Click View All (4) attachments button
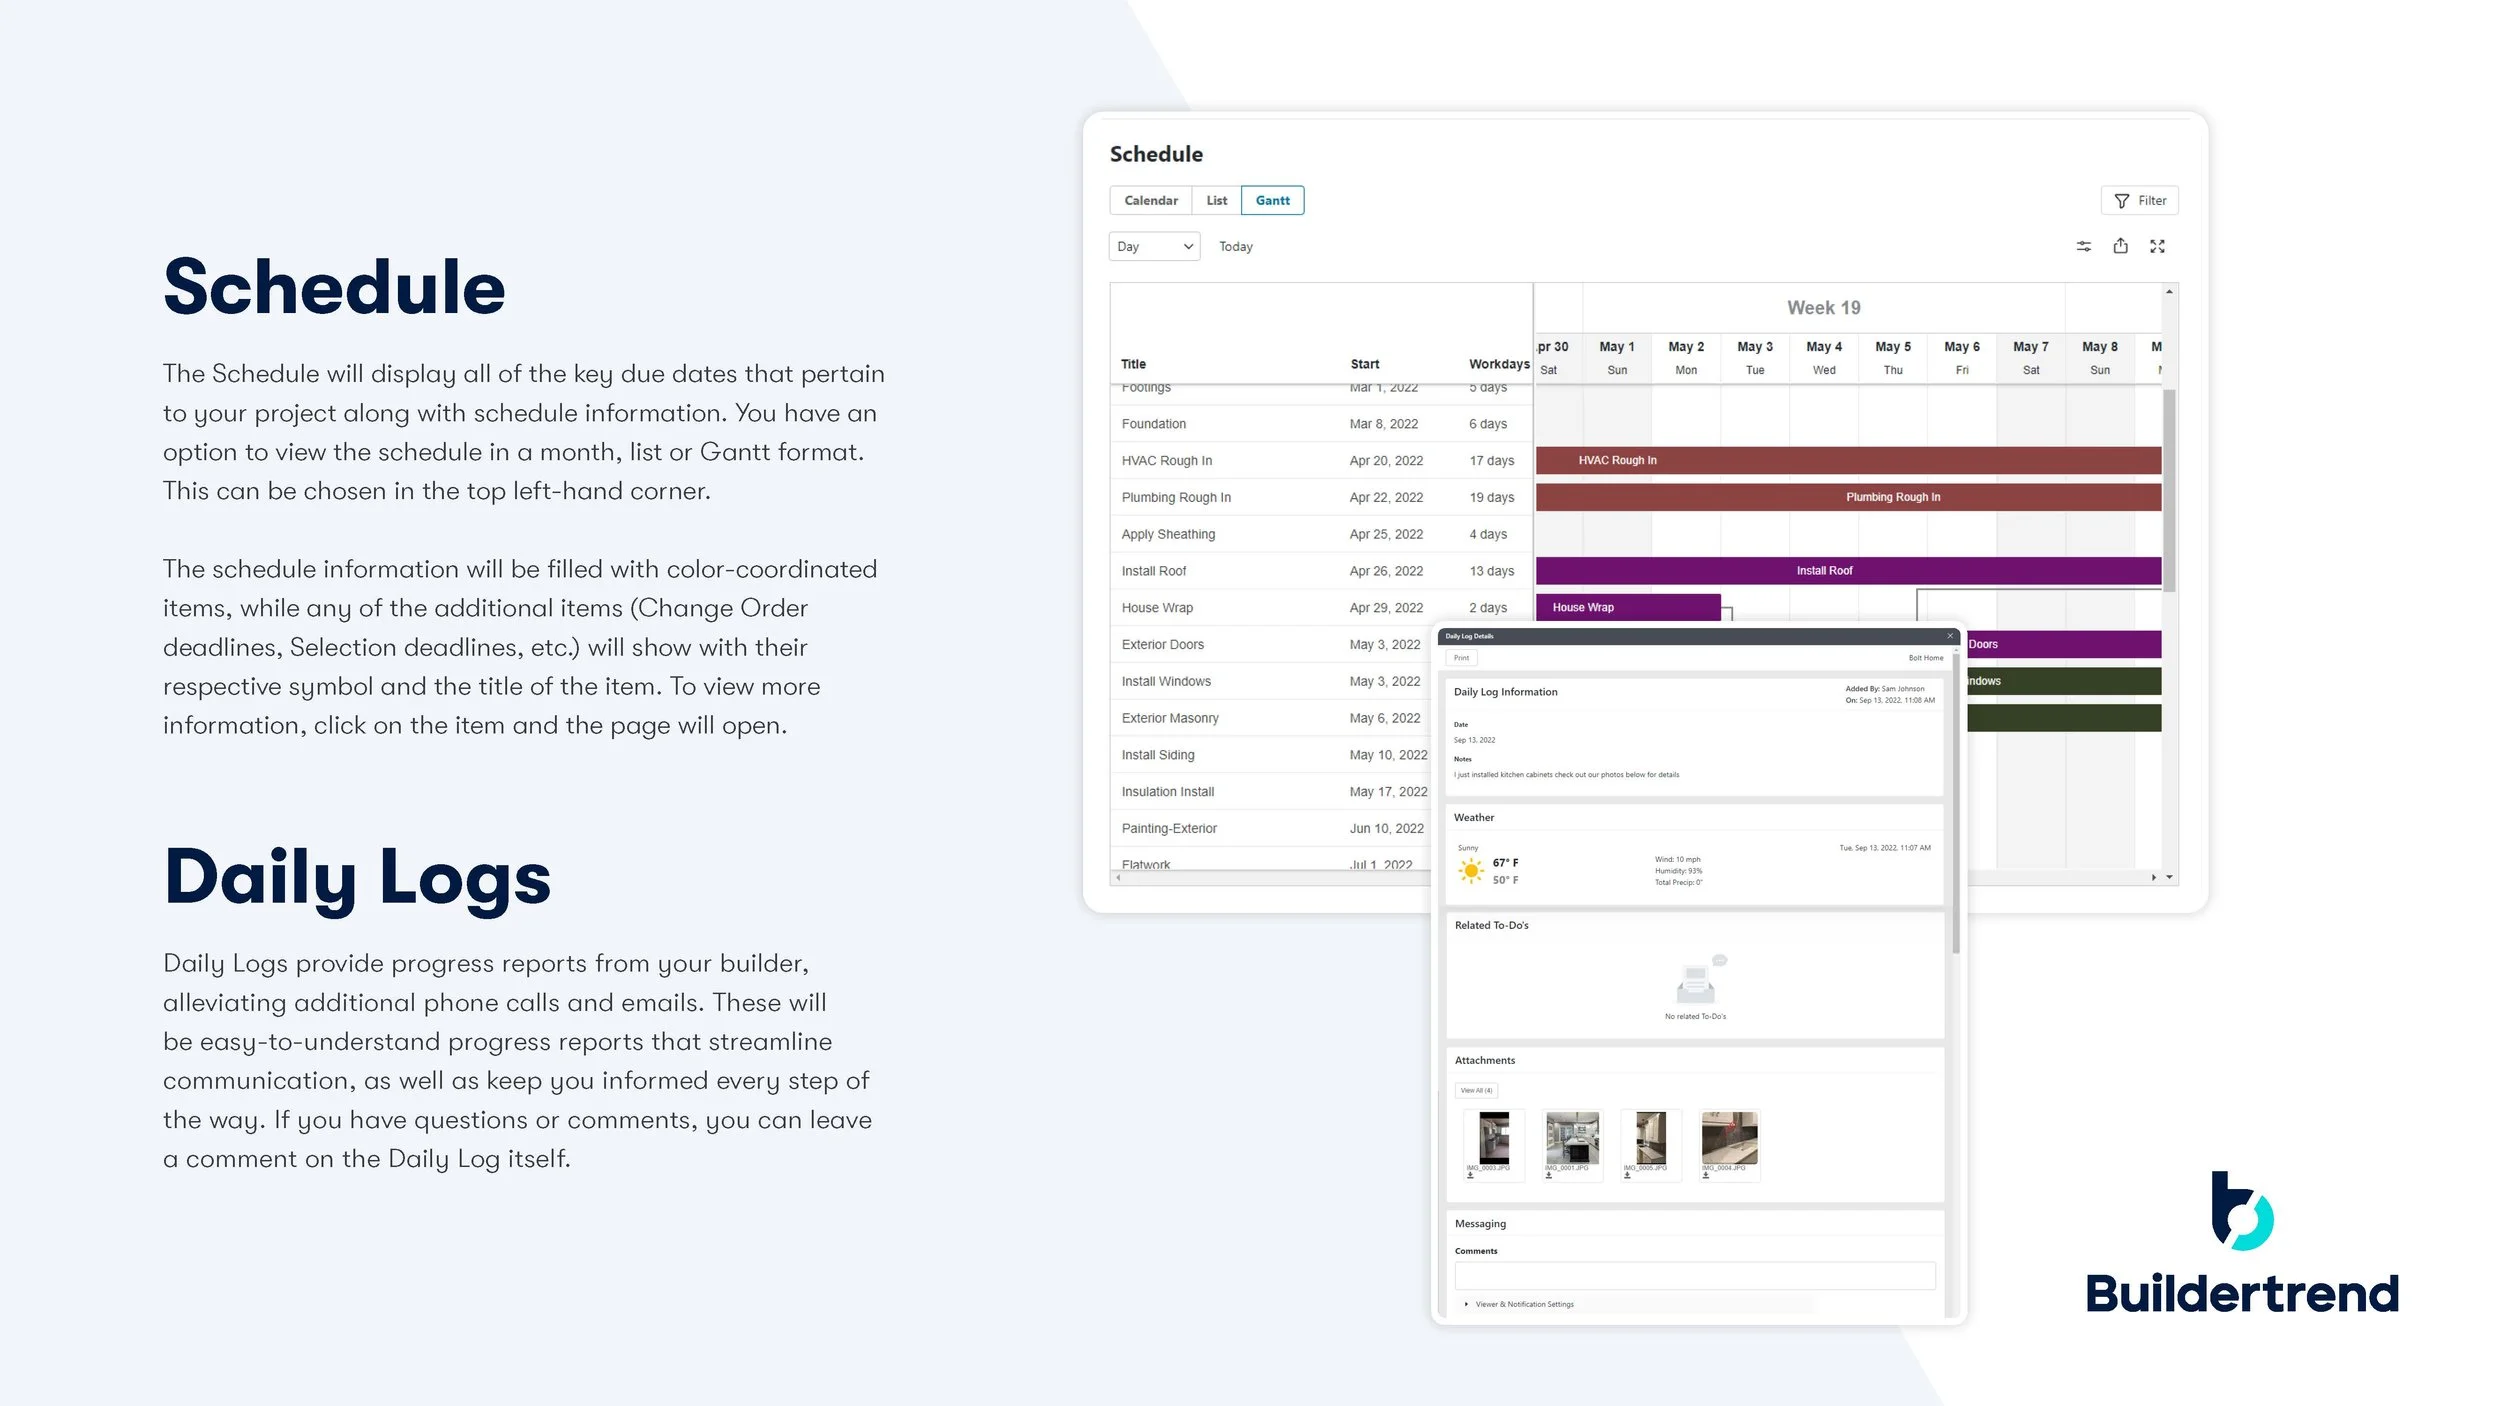Image resolution: width=2500 pixels, height=1406 pixels. (x=1476, y=1091)
